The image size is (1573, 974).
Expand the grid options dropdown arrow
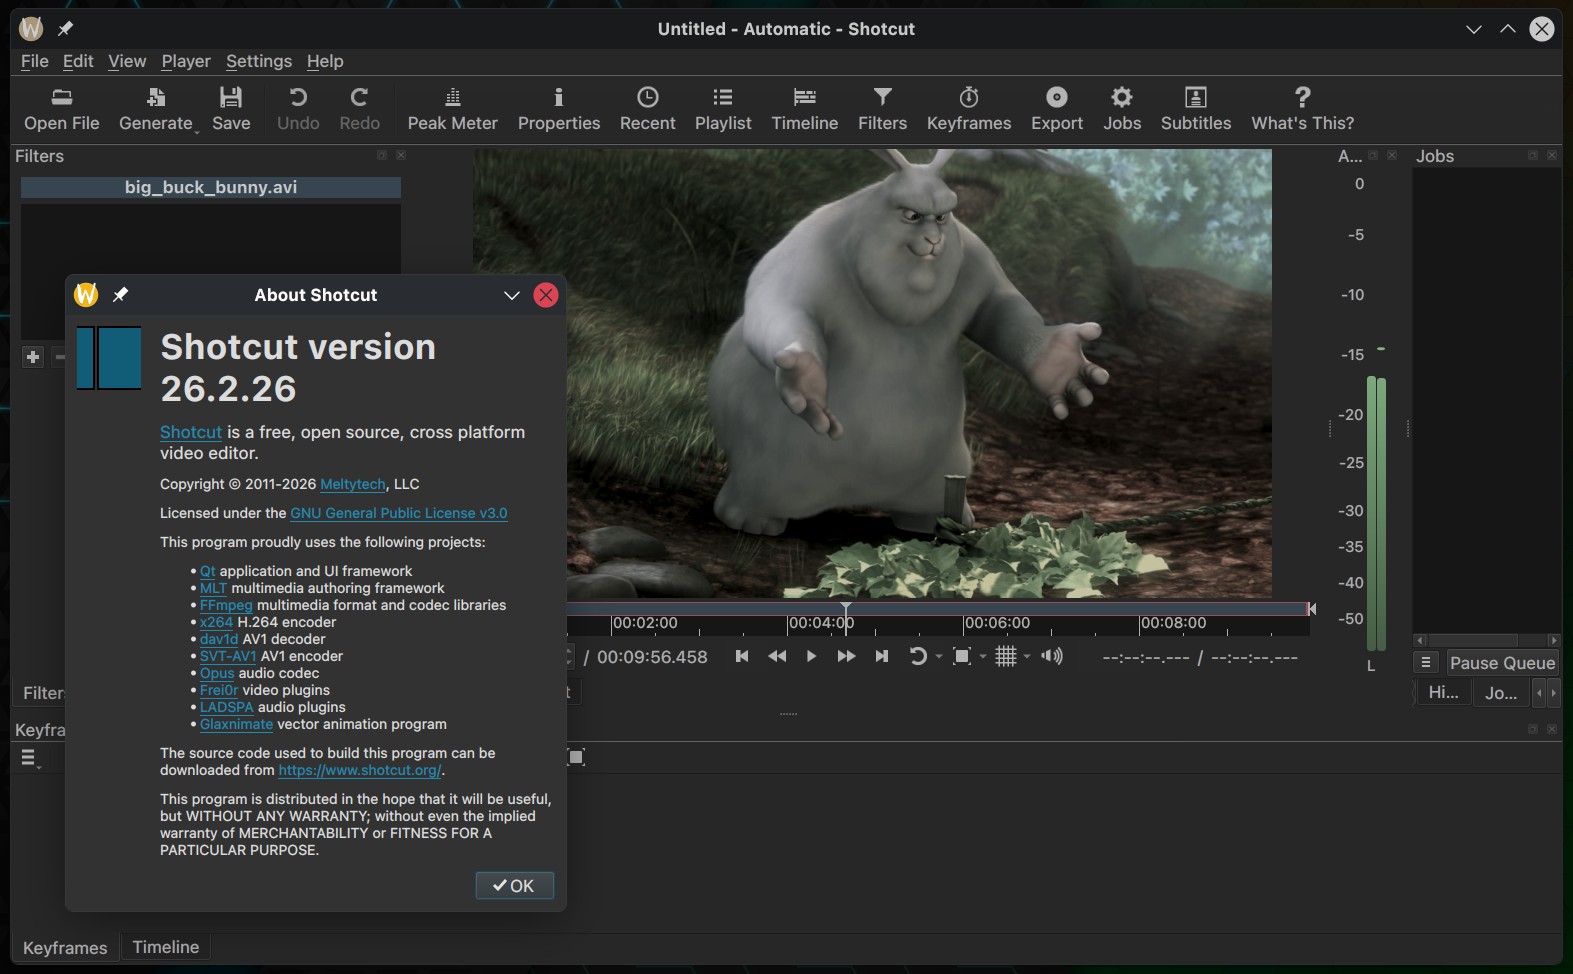[1027, 657]
